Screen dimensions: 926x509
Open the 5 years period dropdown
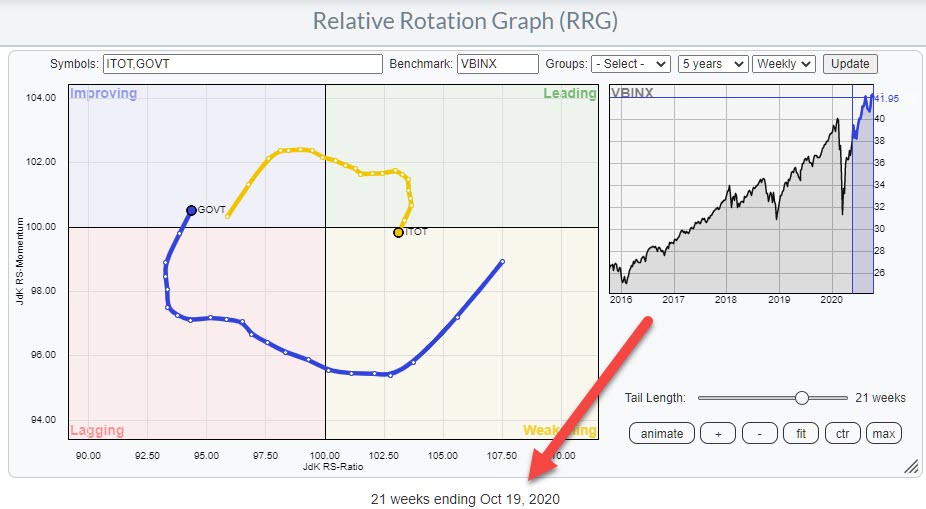click(x=712, y=64)
